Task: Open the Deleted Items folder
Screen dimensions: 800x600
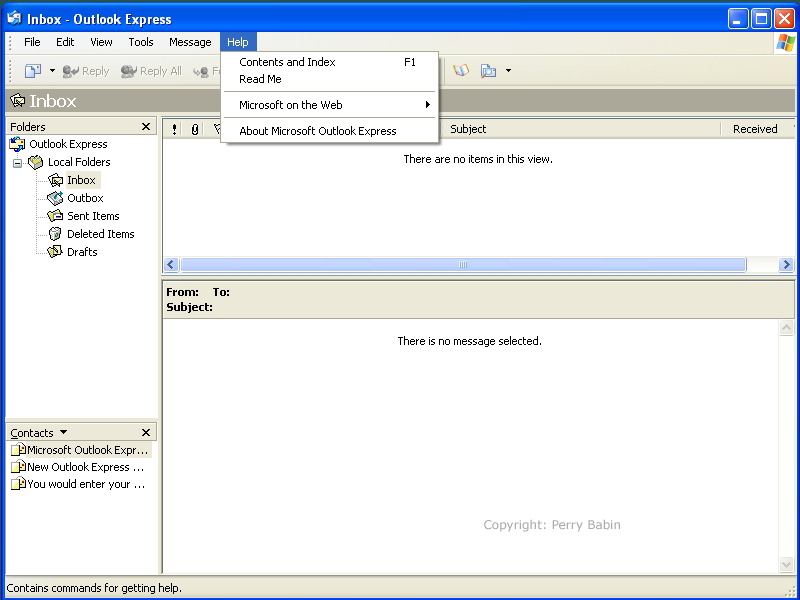Action: (100, 234)
